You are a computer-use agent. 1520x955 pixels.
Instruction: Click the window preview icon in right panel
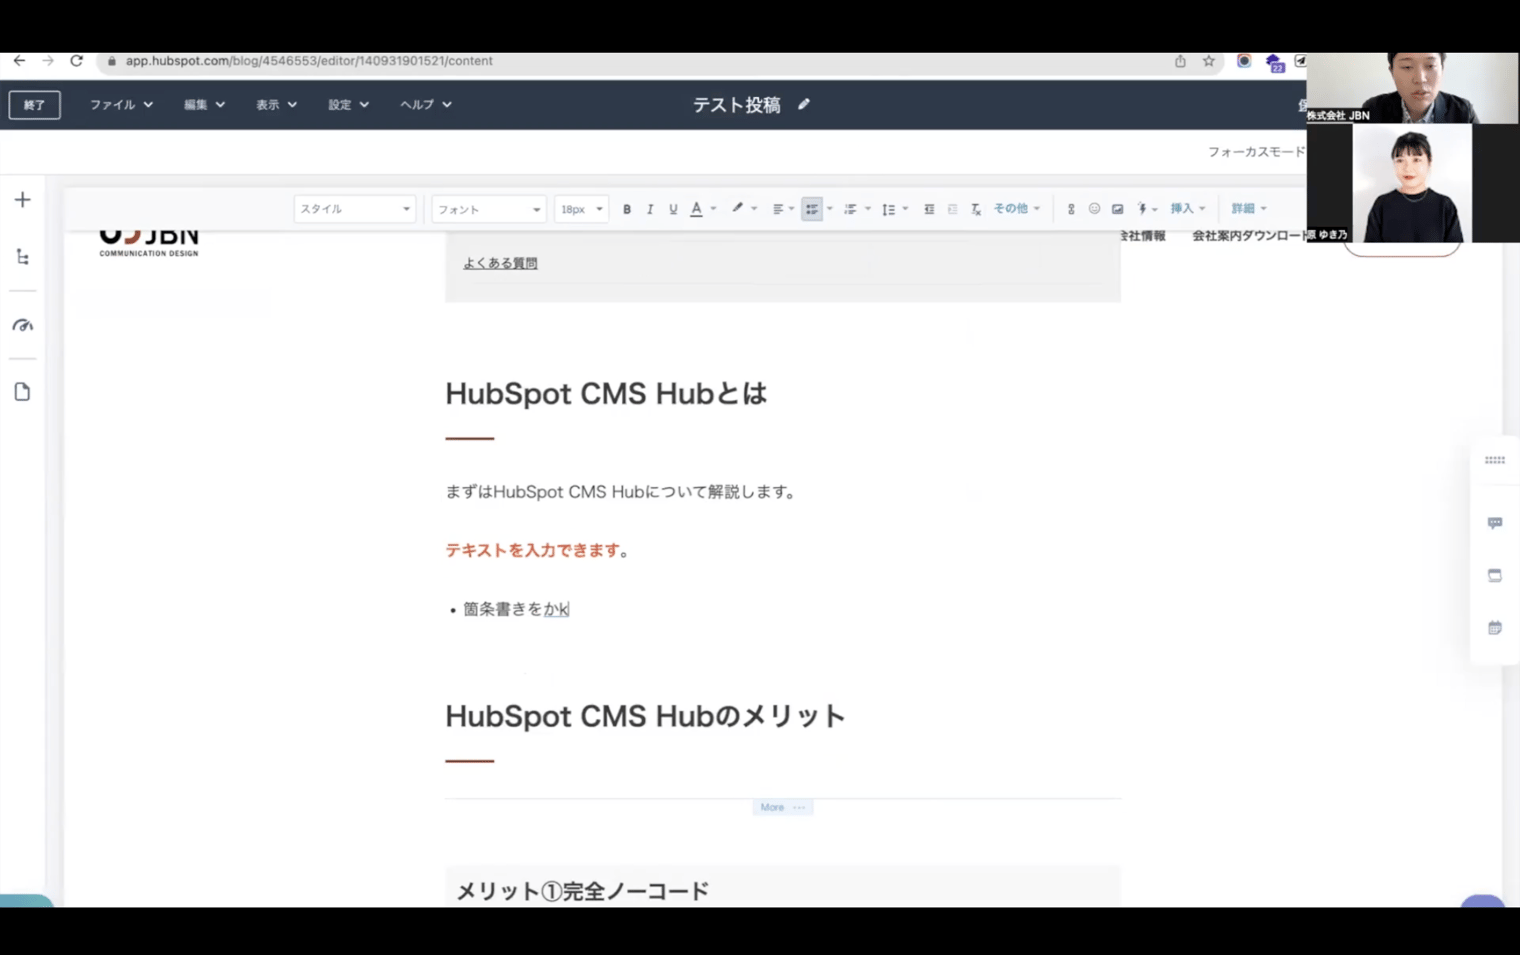click(x=1495, y=575)
